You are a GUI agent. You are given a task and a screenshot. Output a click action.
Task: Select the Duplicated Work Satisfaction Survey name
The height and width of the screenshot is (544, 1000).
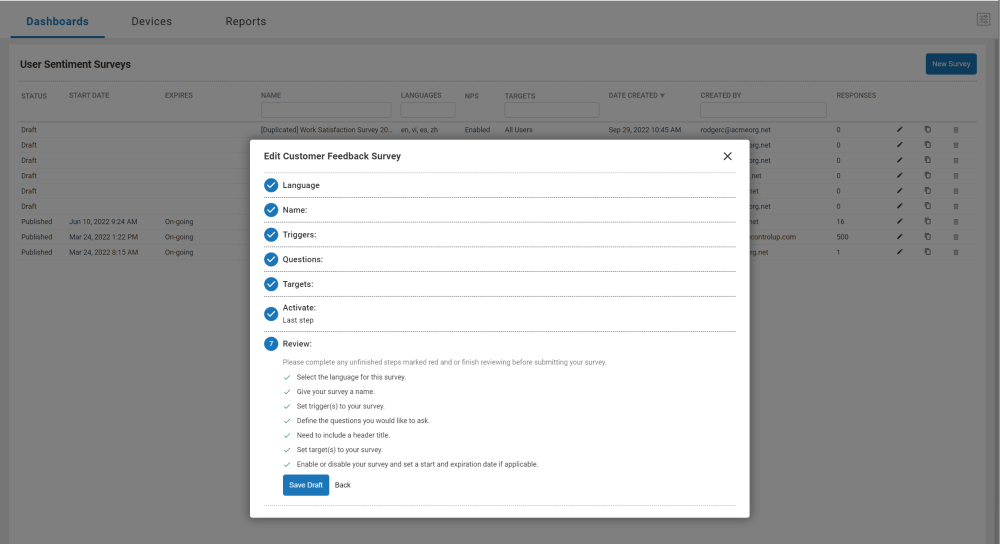(327, 129)
